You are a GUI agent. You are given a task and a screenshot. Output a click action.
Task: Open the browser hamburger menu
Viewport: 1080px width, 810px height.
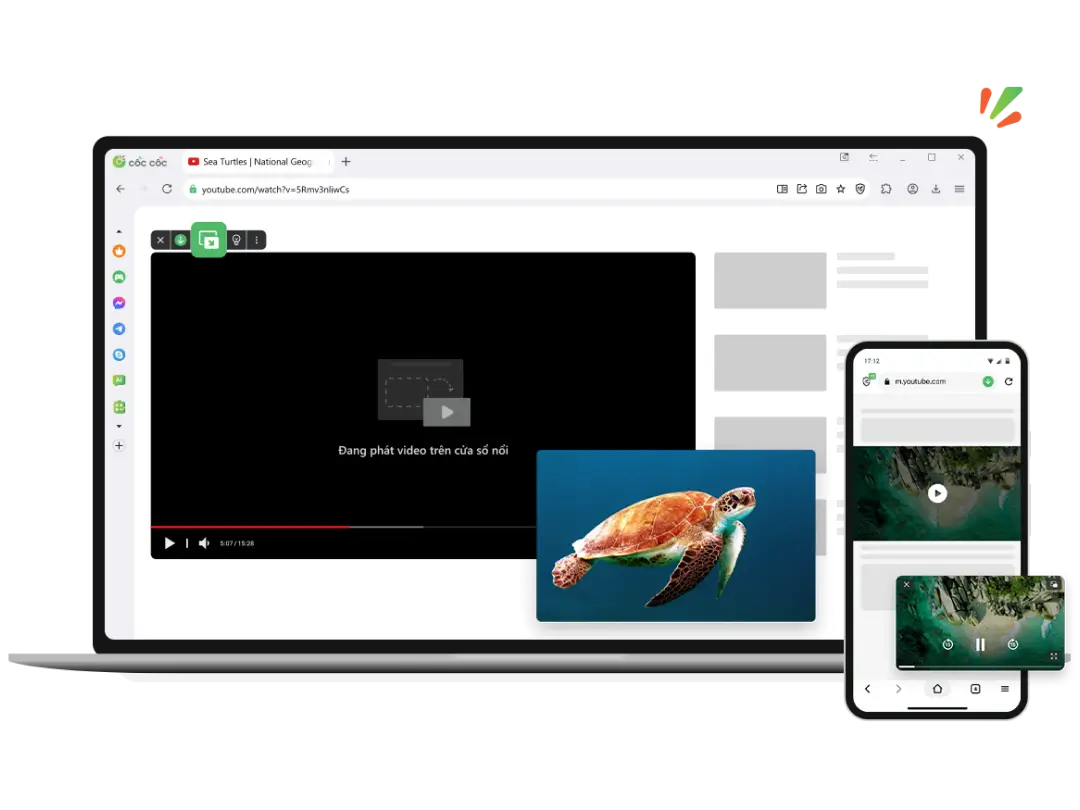pyautogui.click(x=959, y=189)
